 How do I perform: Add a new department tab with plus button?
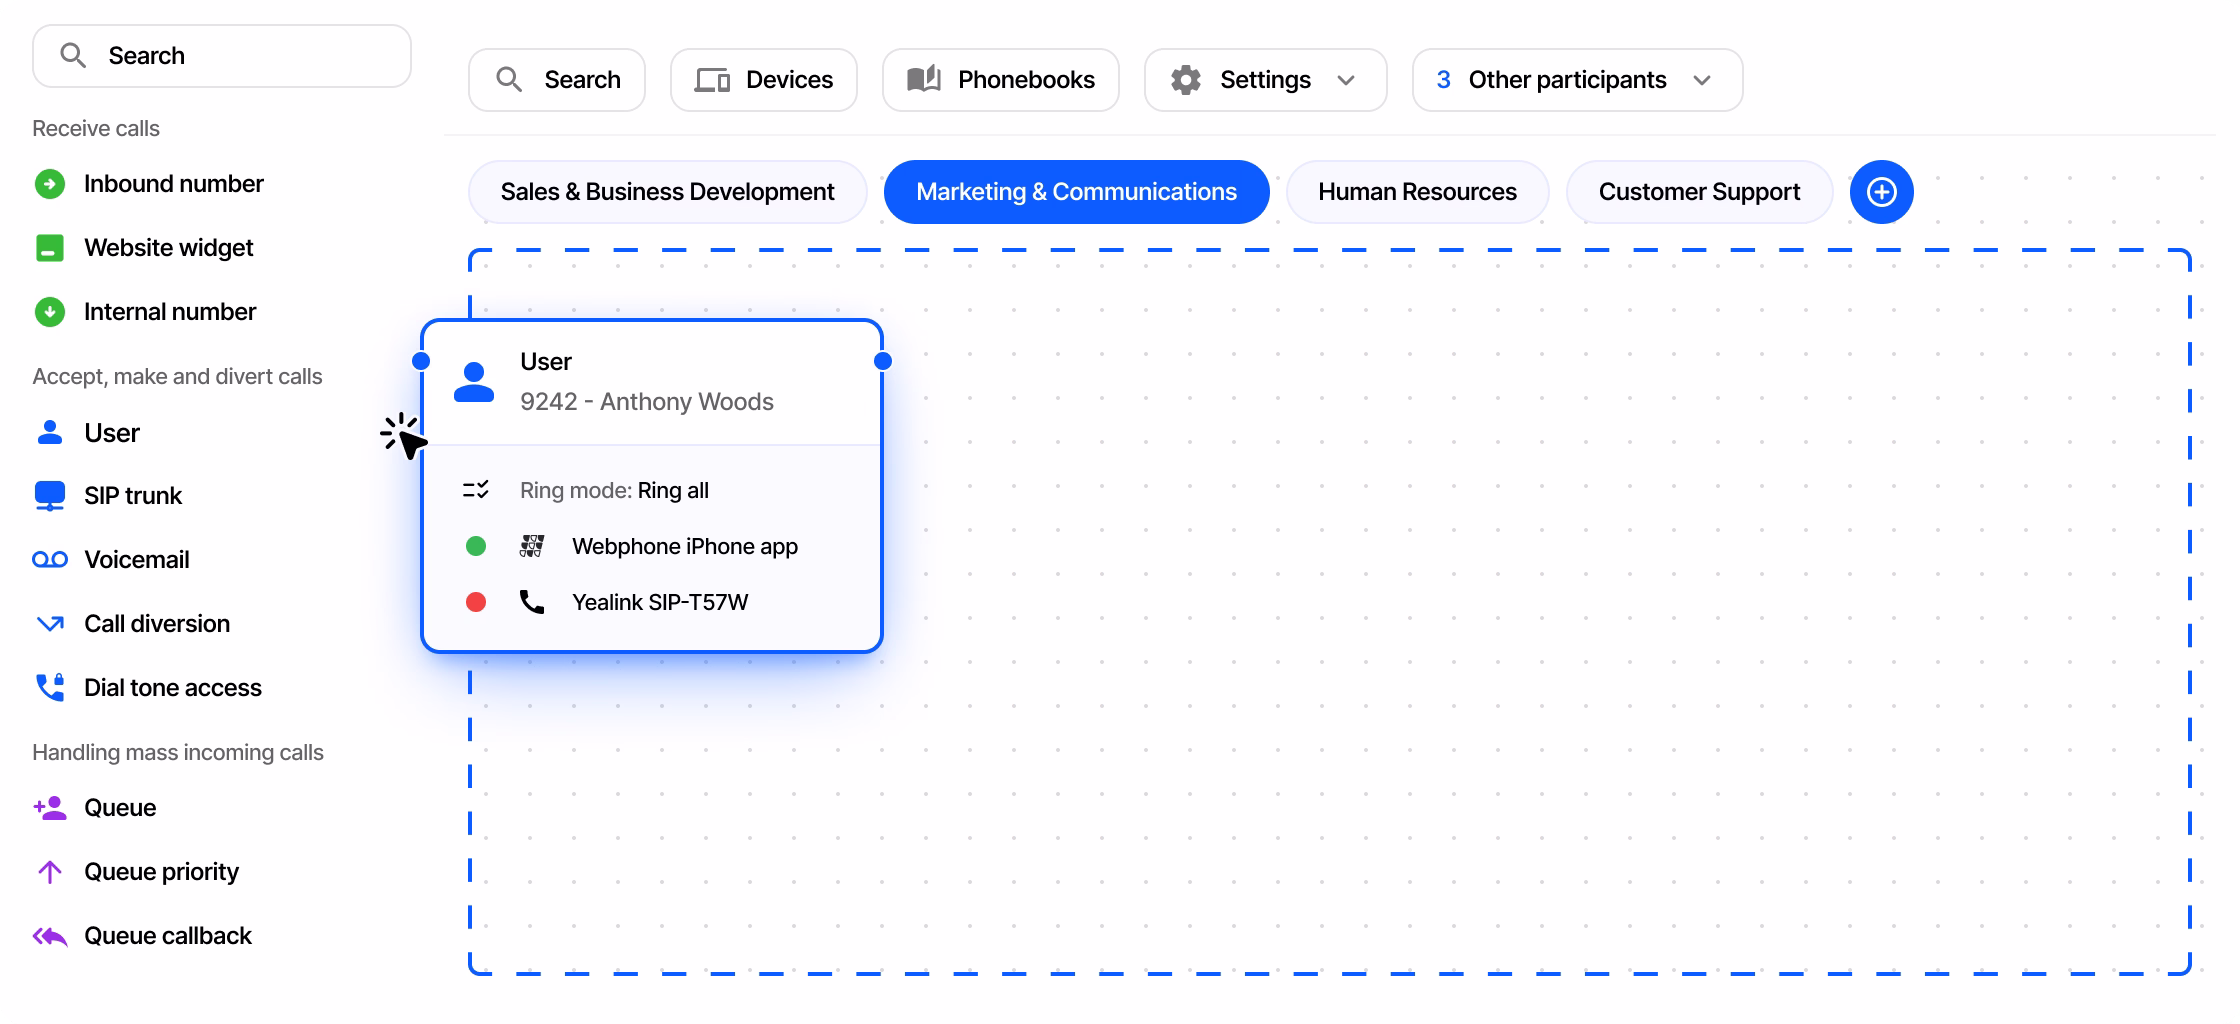[x=1882, y=192]
